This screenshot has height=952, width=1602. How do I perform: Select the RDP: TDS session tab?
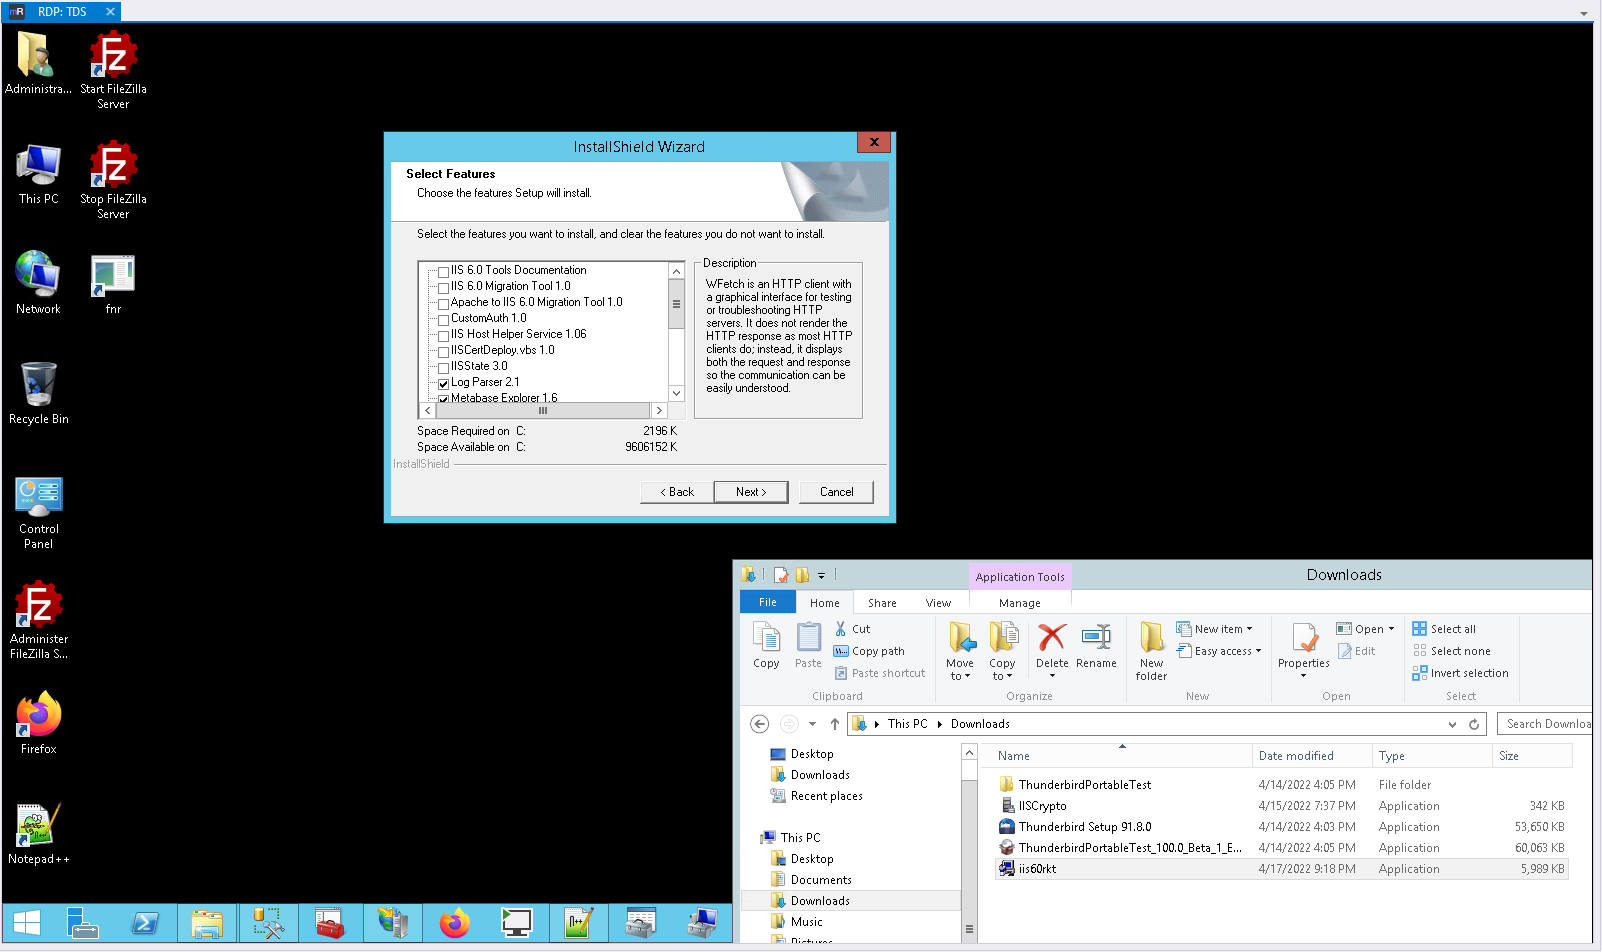[62, 12]
